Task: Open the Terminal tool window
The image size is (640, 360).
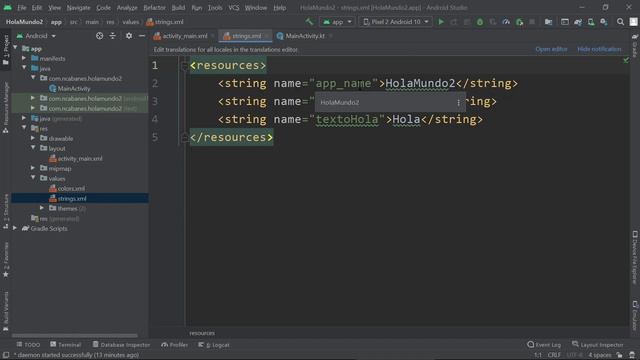Action: click(65, 345)
